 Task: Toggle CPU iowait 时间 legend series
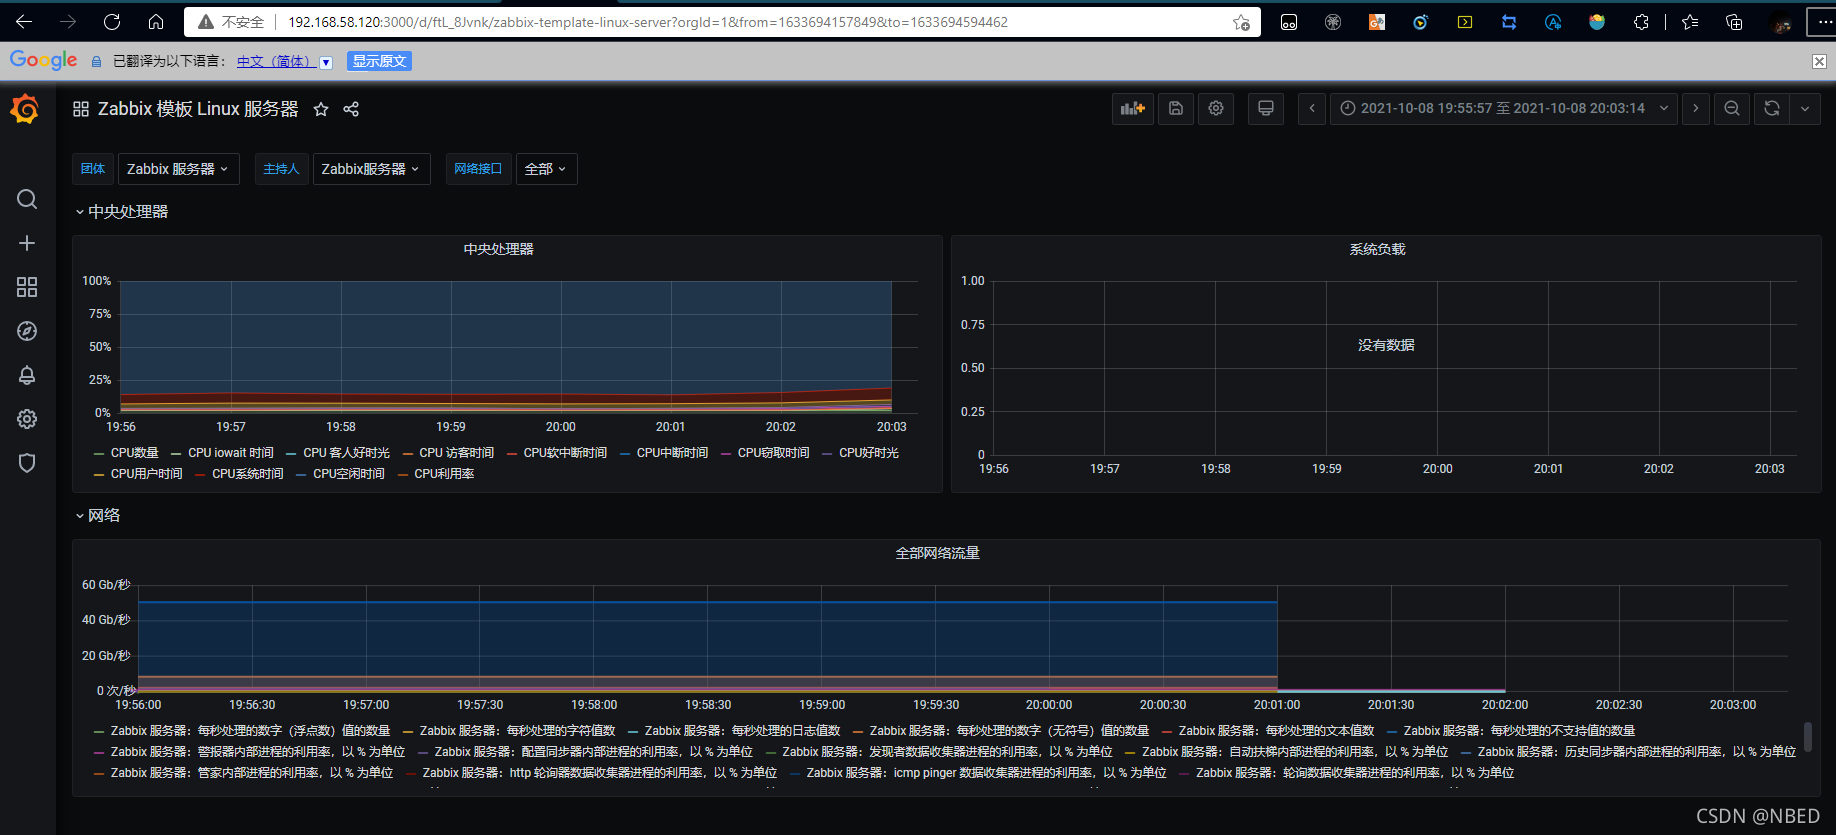click(230, 453)
